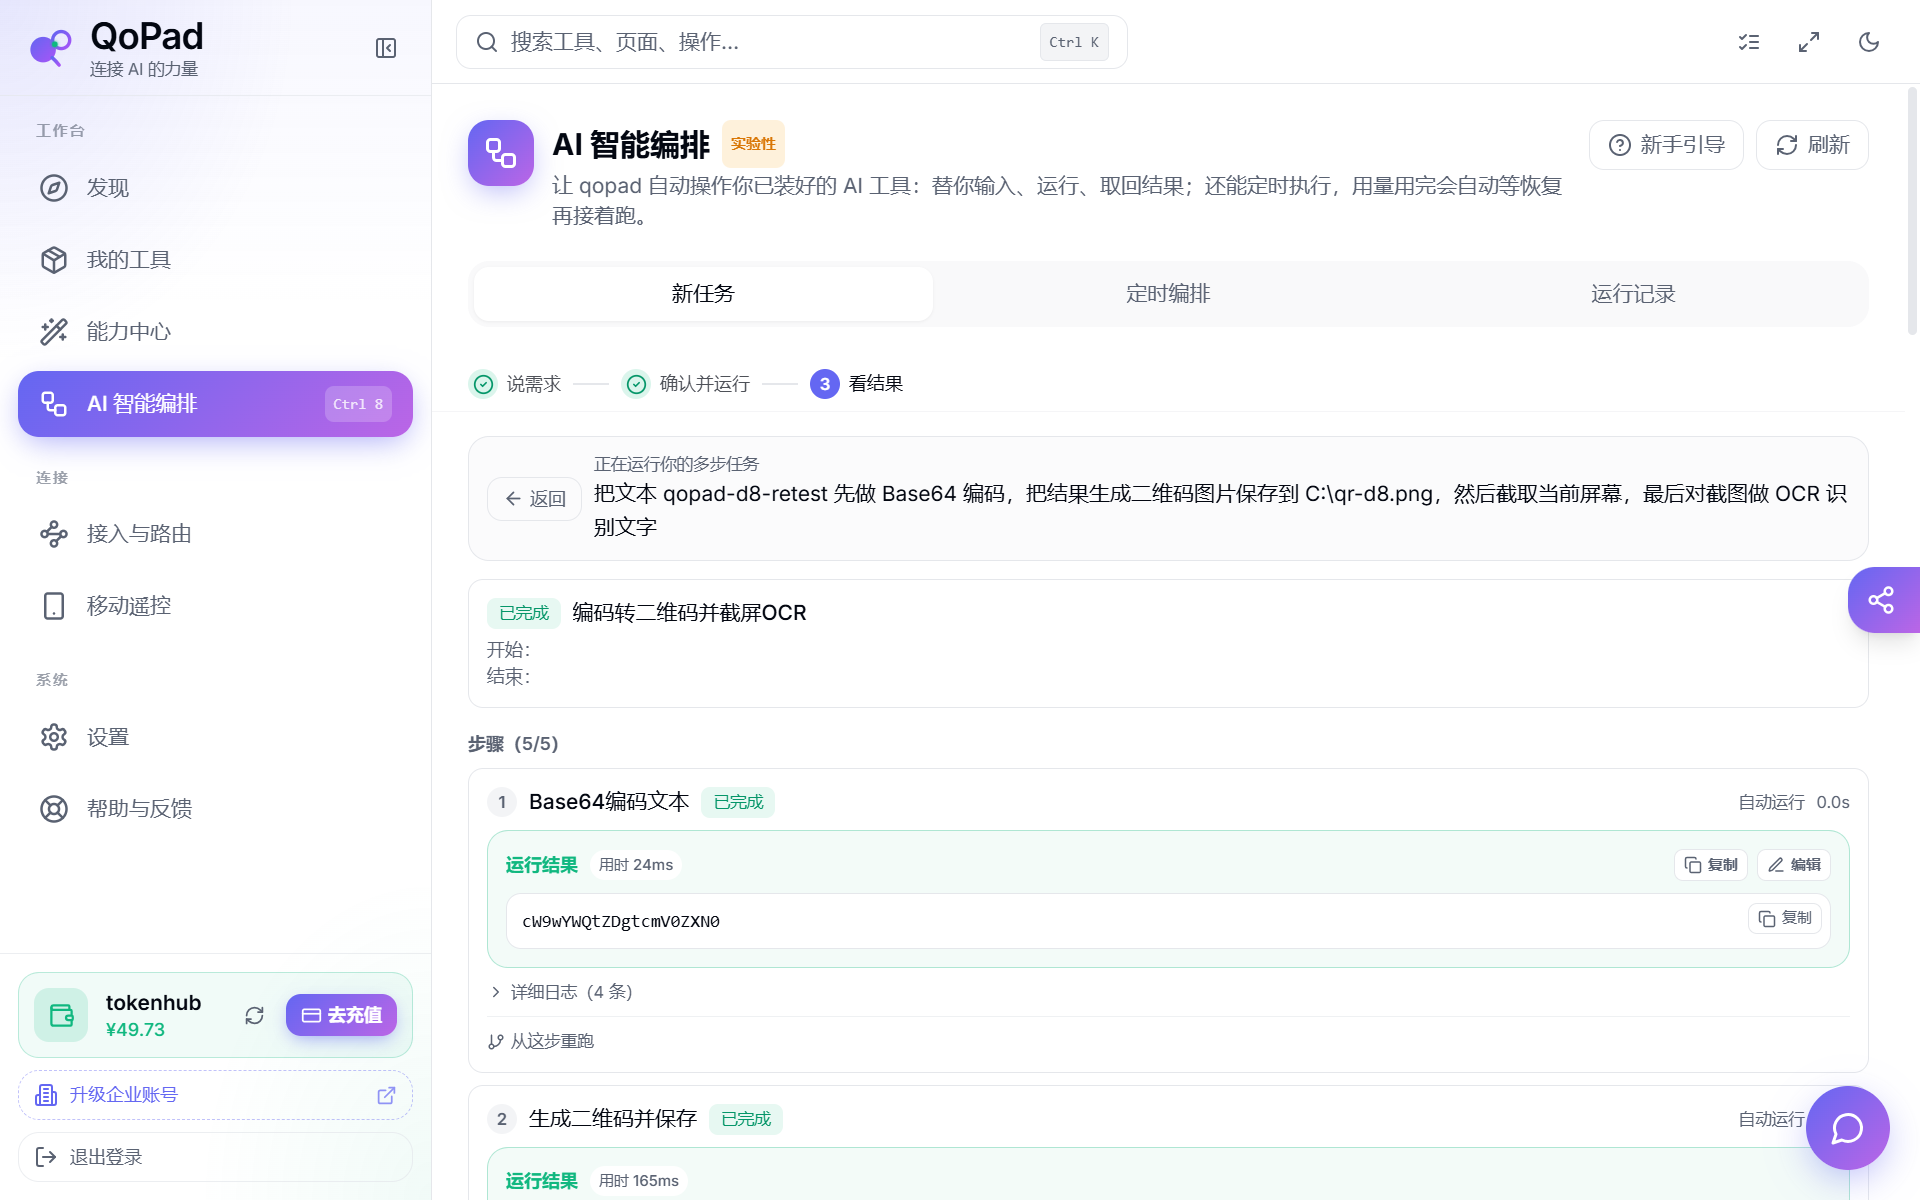
Task: Click the 实验性 badge
Action: click(753, 144)
